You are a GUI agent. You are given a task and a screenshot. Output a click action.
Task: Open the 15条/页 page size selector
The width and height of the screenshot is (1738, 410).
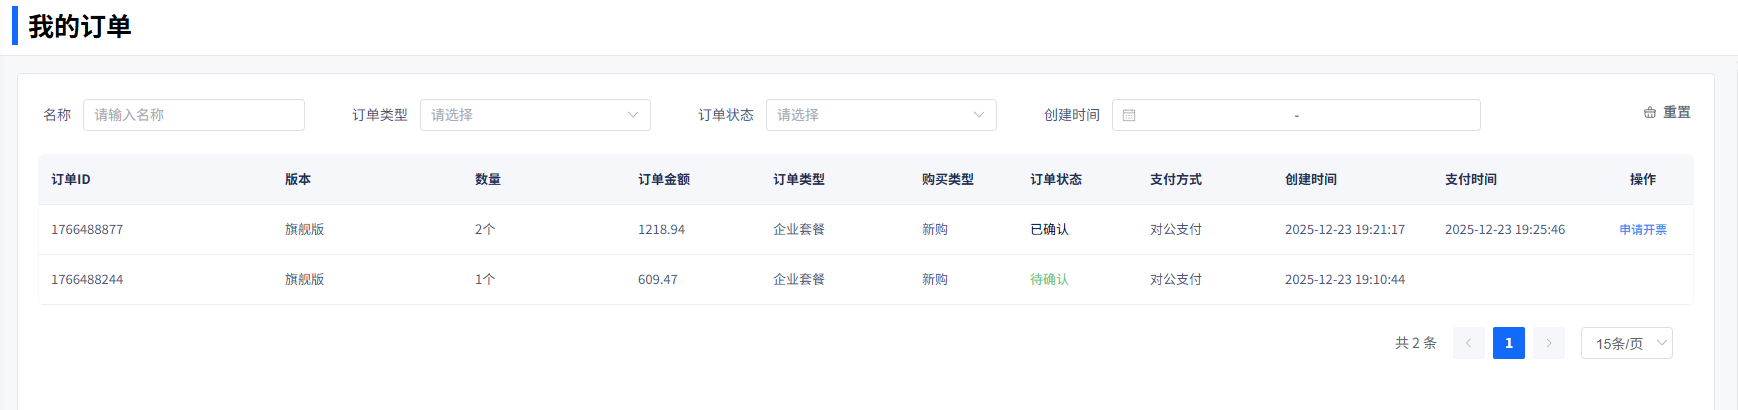pyautogui.click(x=1626, y=343)
